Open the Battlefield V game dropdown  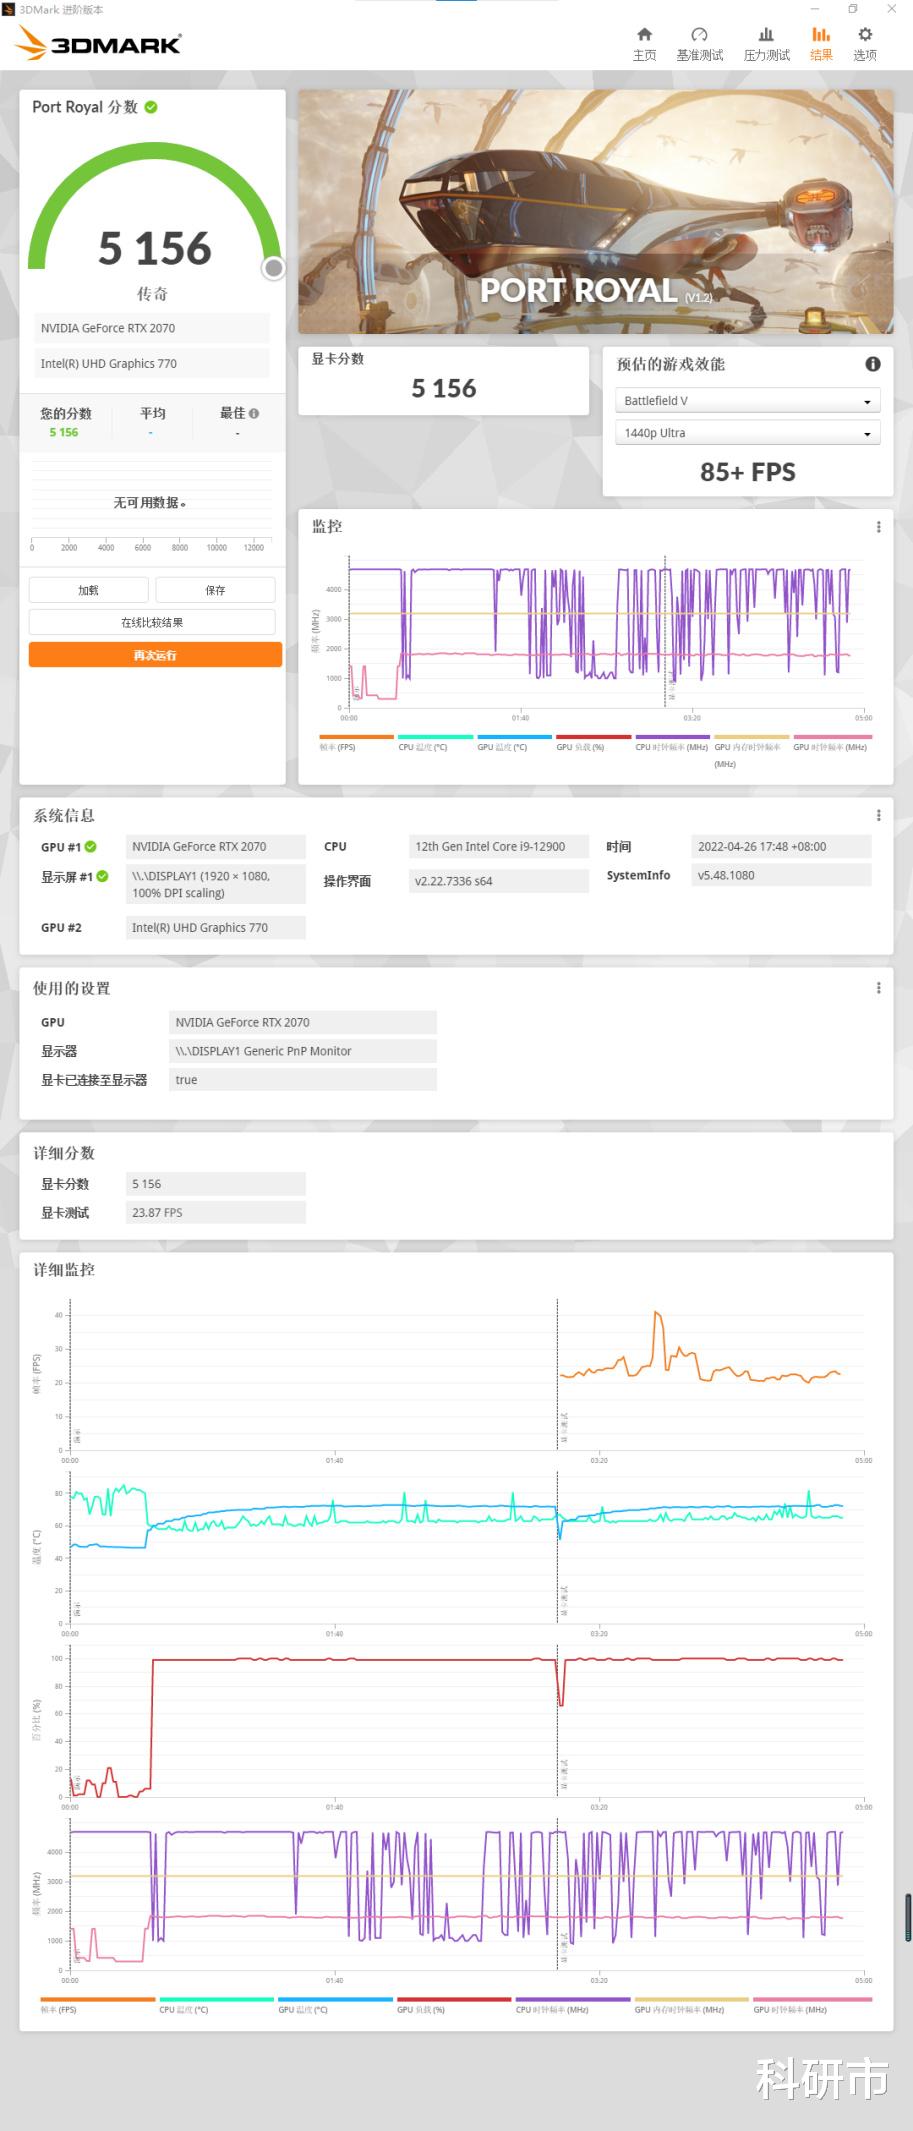point(747,401)
